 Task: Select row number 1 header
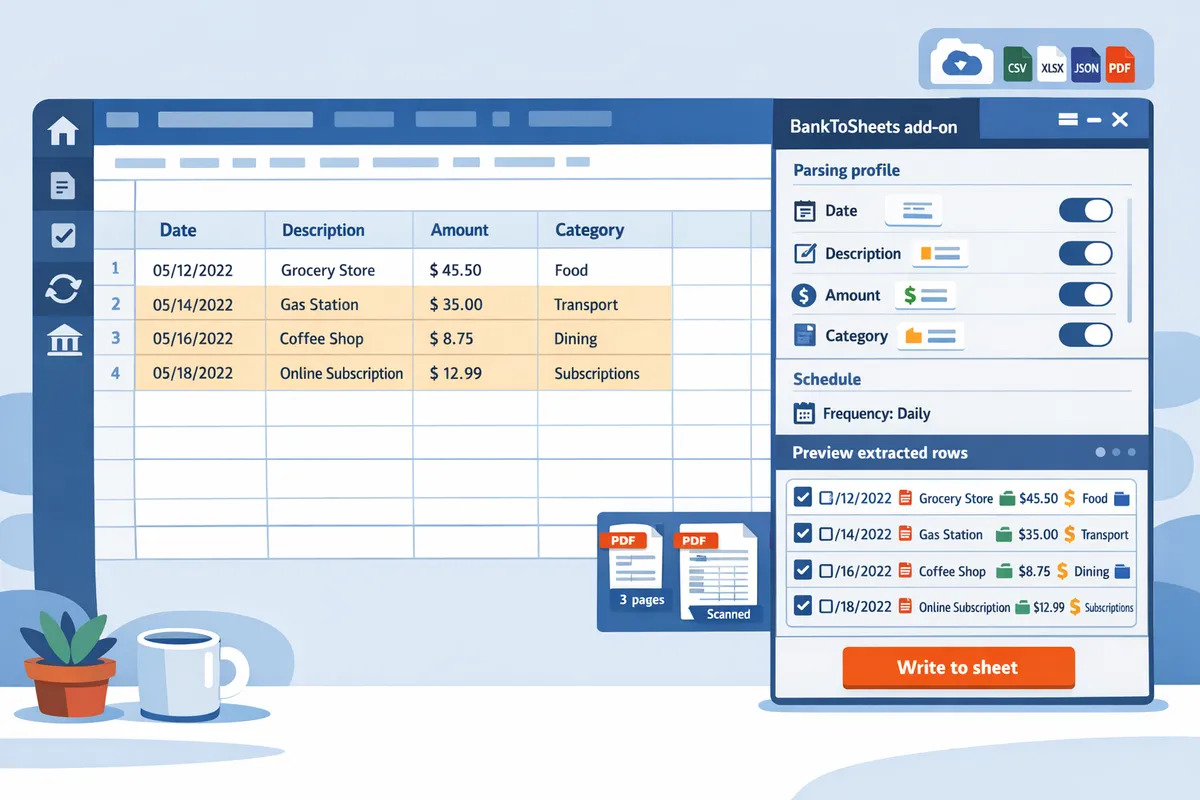click(115, 268)
